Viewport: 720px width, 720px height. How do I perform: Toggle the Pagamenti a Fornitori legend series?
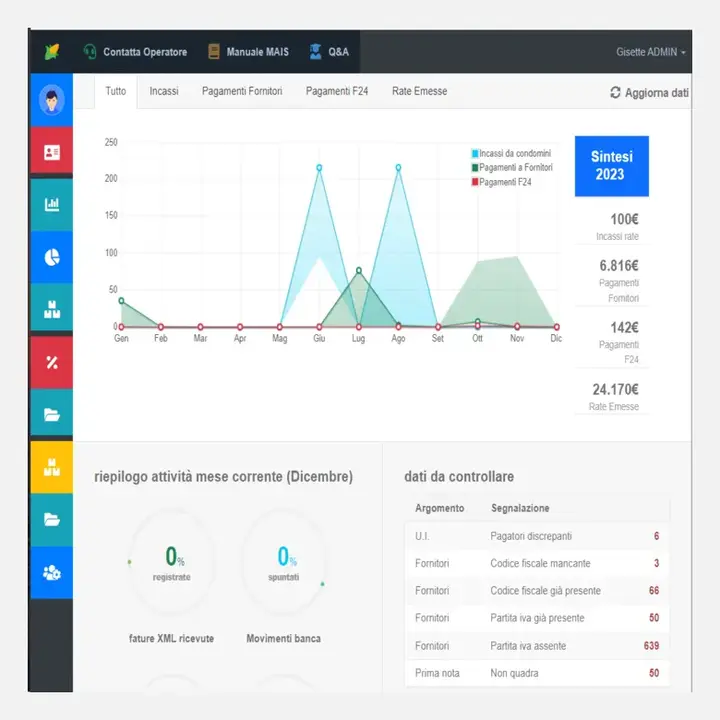[x=512, y=168]
